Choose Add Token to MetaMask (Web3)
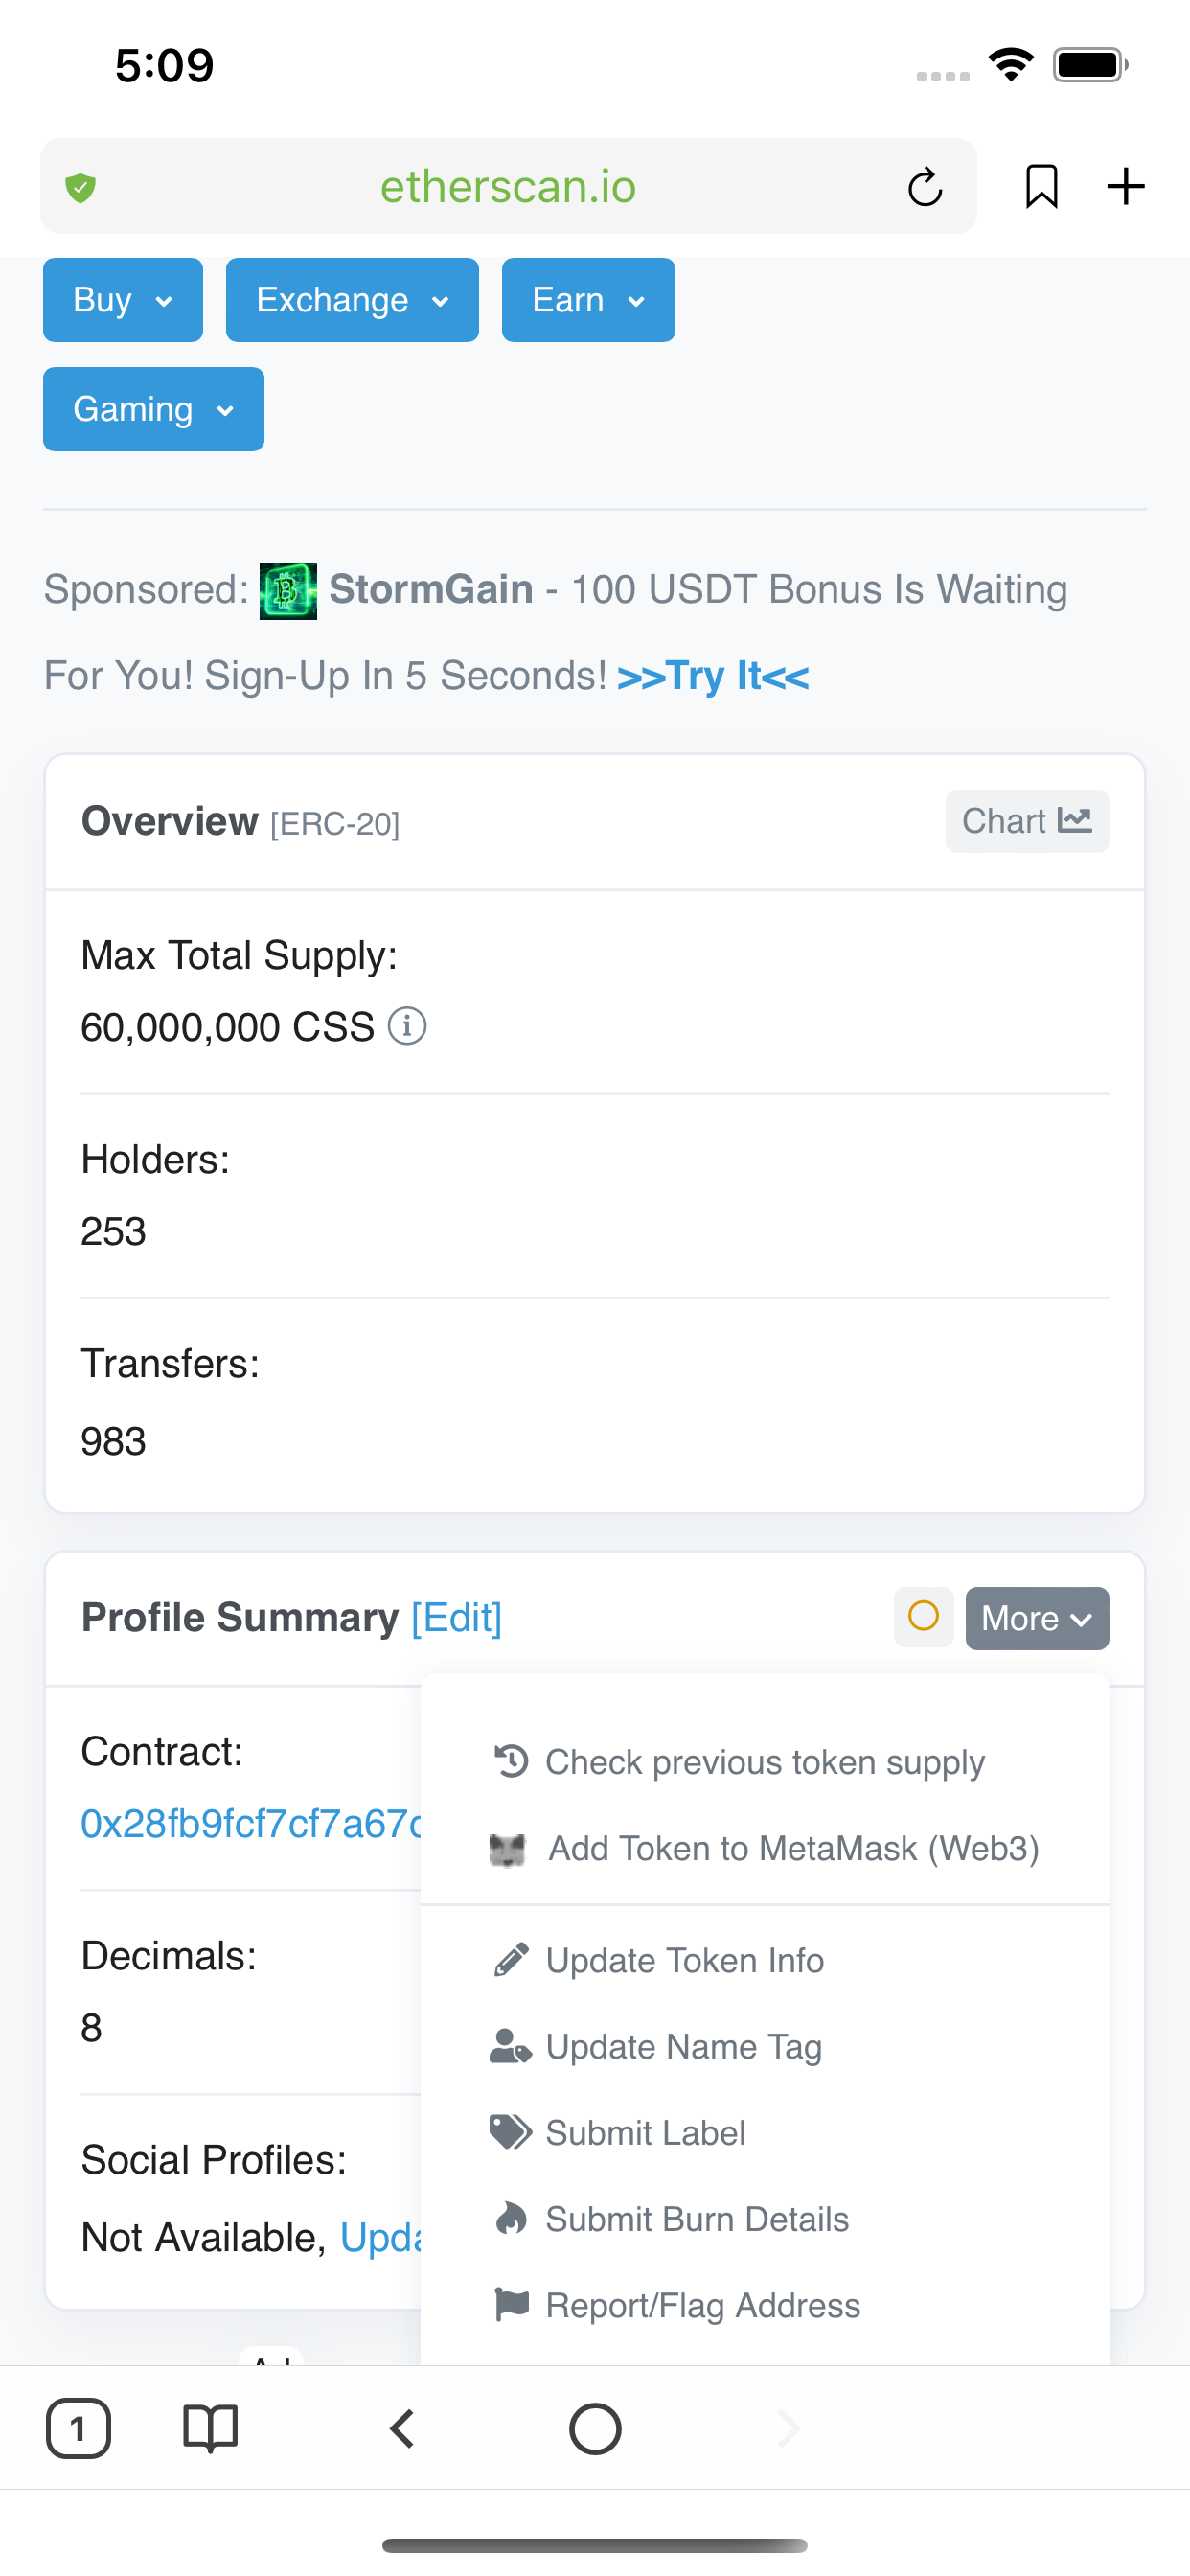The image size is (1190, 2576). [x=792, y=1848]
